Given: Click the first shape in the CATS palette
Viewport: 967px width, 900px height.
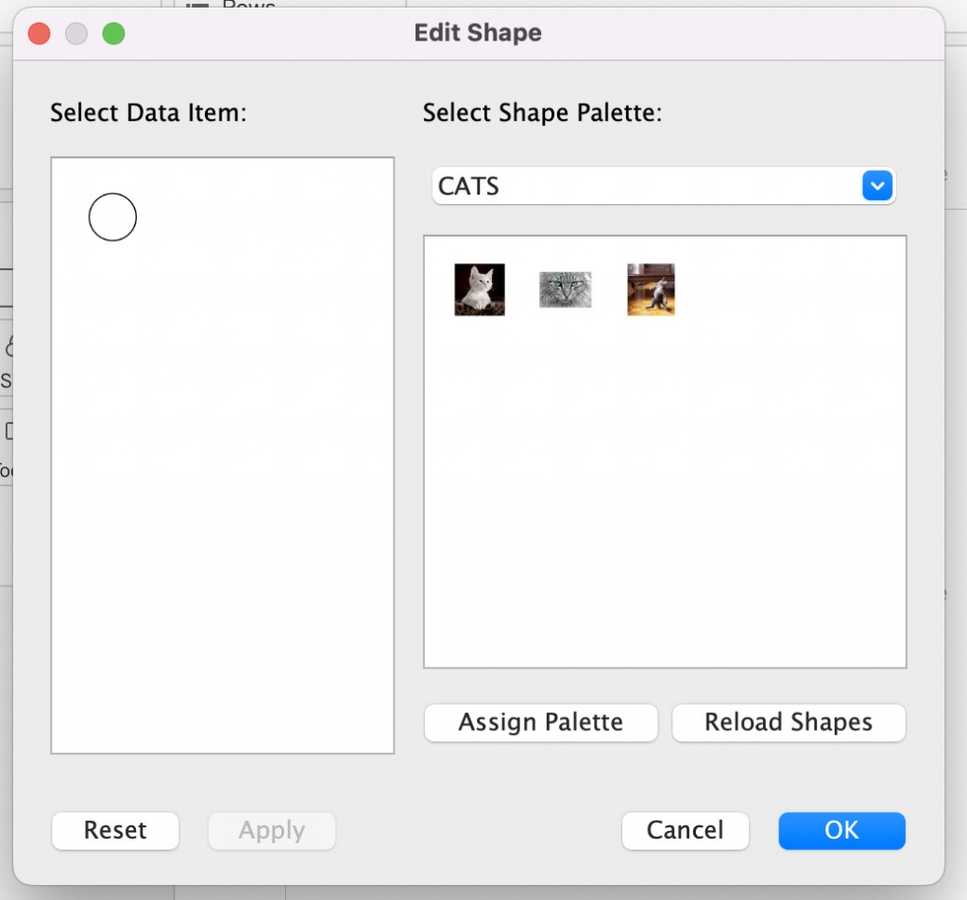Looking at the screenshot, I should click(x=478, y=289).
